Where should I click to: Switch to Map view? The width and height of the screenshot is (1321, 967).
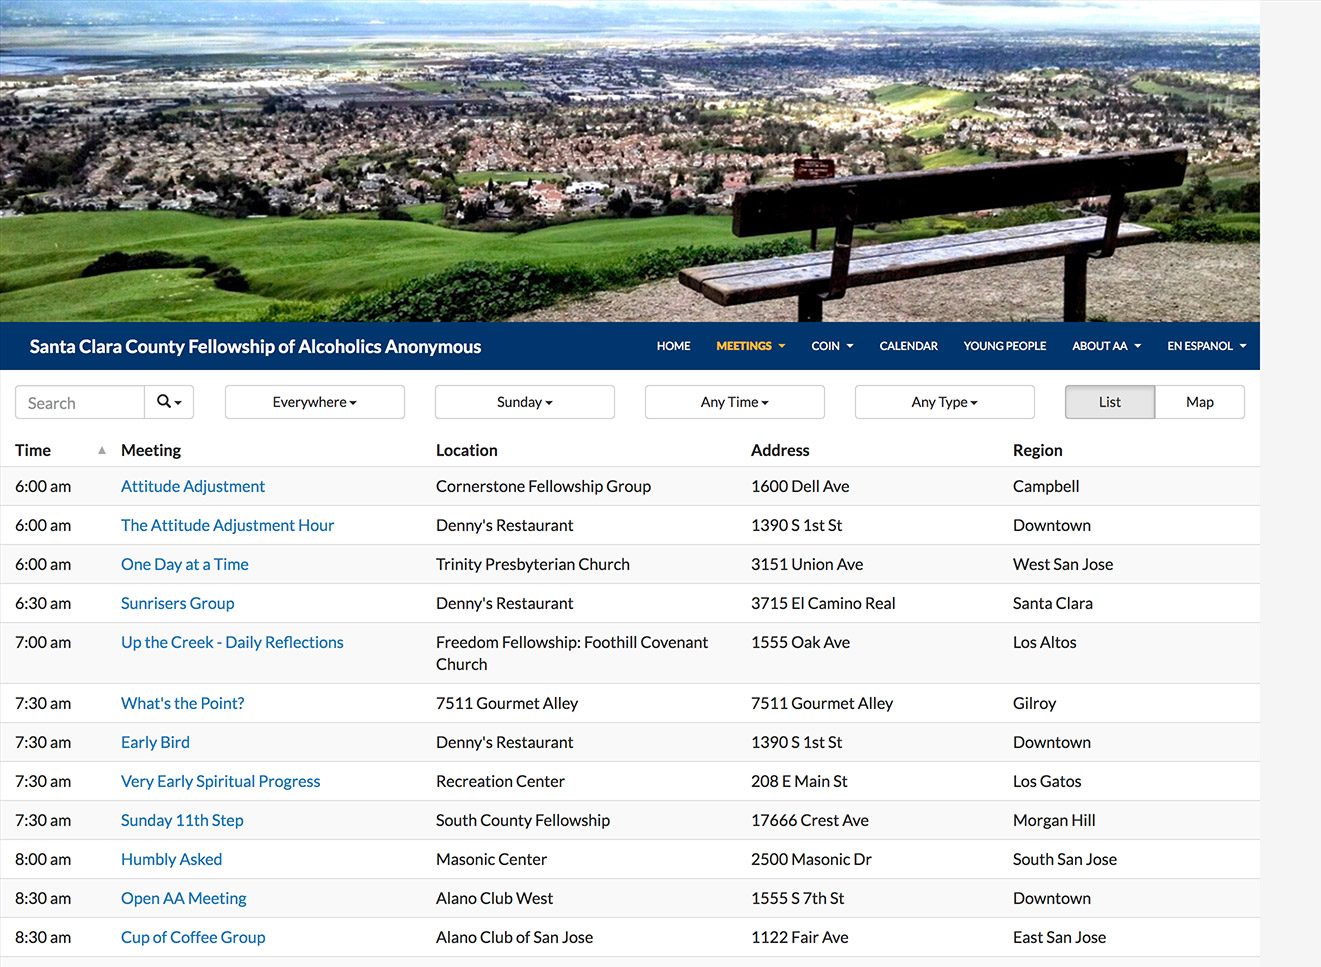tap(1199, 402)
